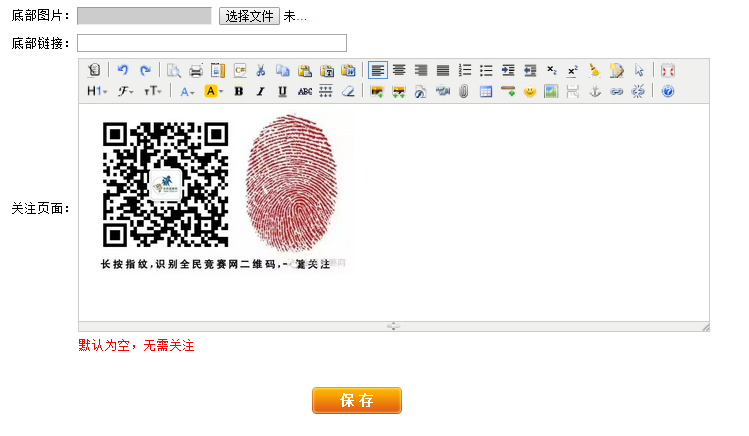Cut with the scissors icon
This screenshot has height=436, width=749.
click(261, 70)
